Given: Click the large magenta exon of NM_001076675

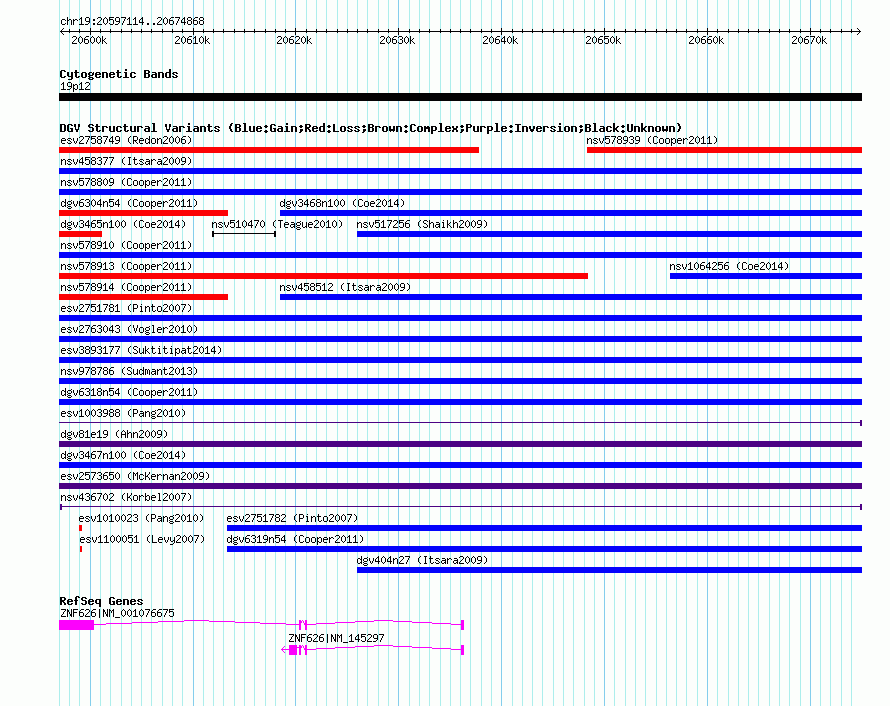Looking at the screenshot, I should [x=77, y=625].
